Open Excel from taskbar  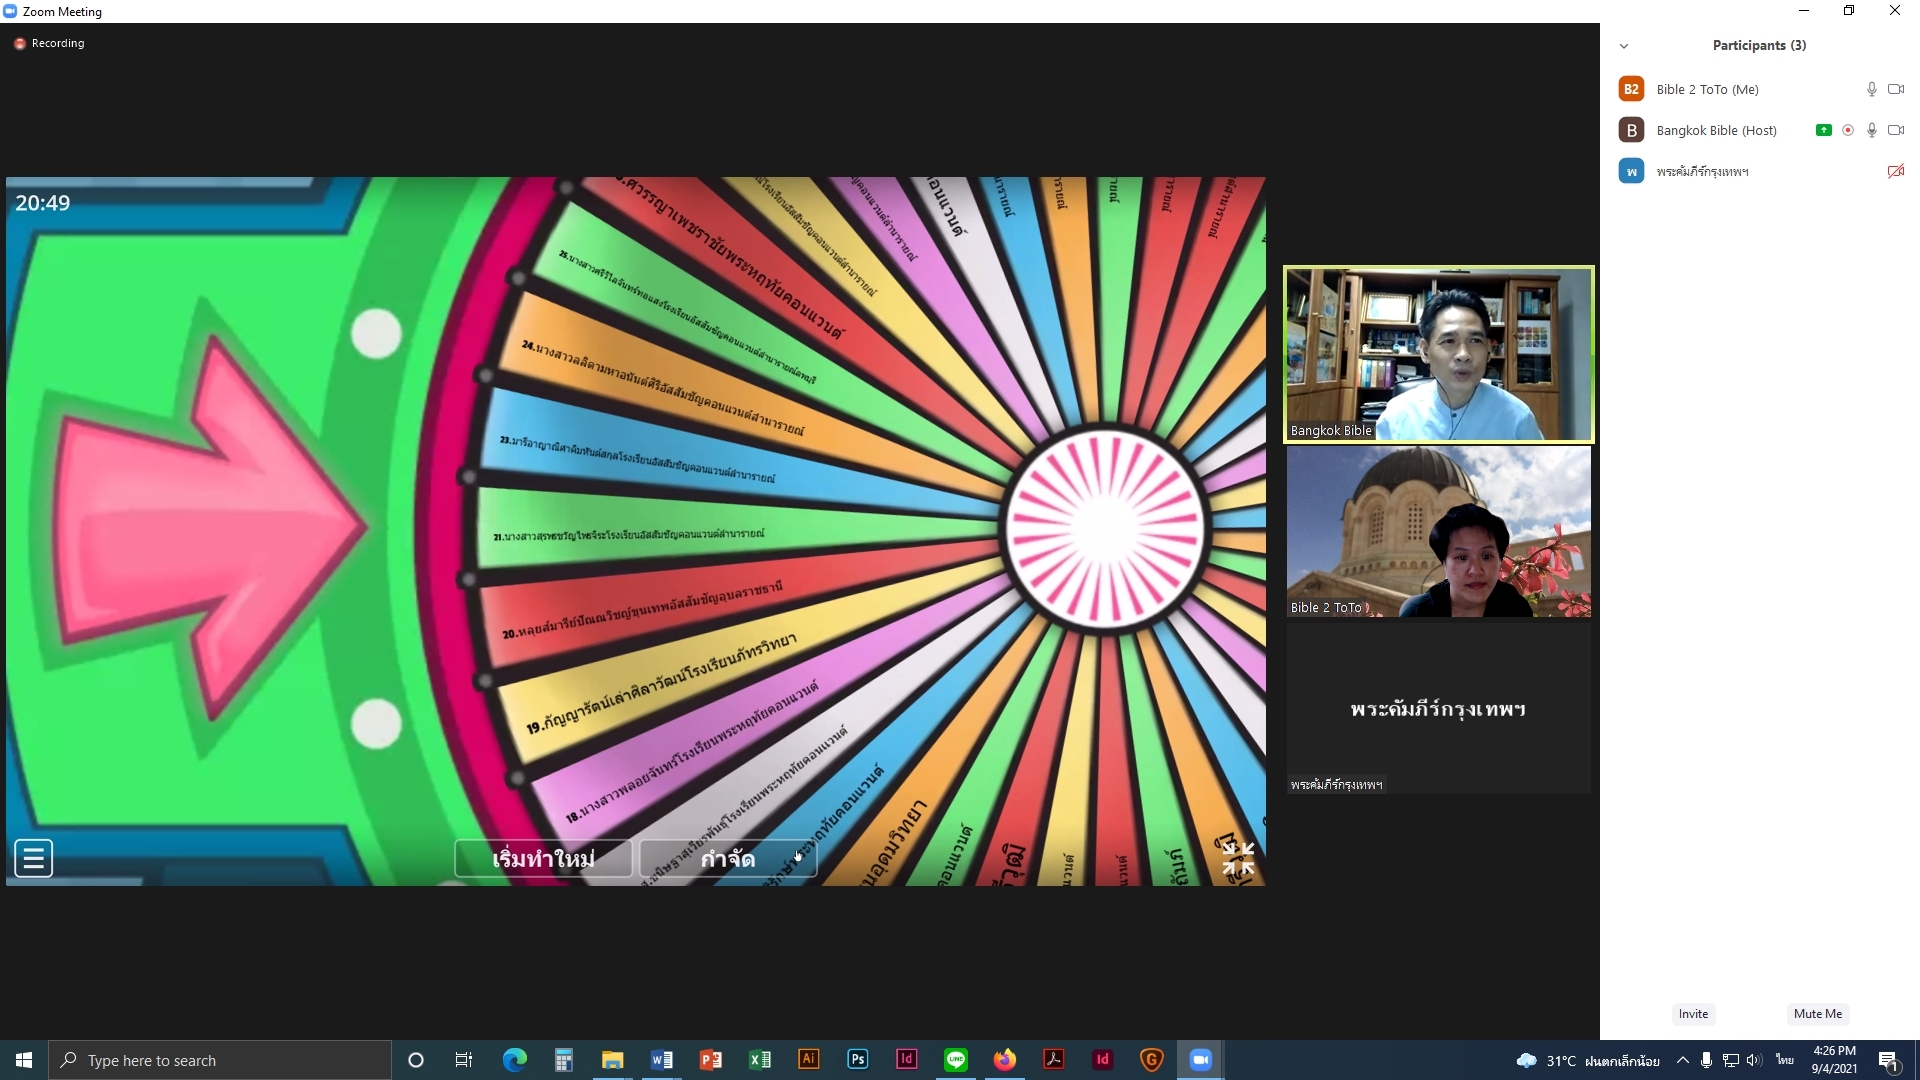(759, 1060)
